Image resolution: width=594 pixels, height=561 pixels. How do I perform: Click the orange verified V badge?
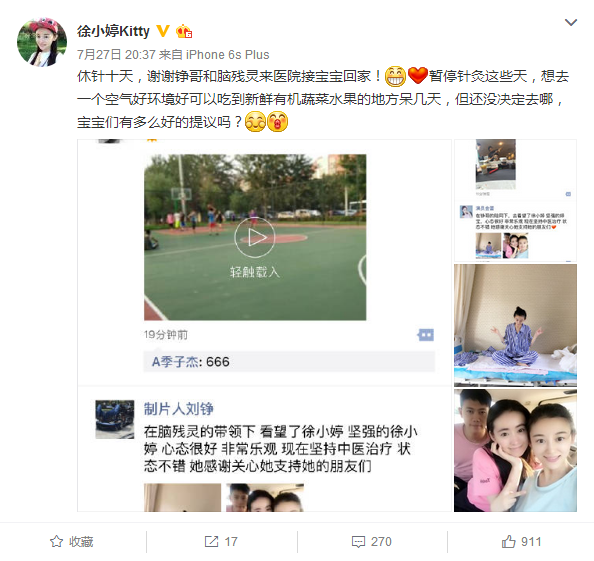tap(163, 31)
